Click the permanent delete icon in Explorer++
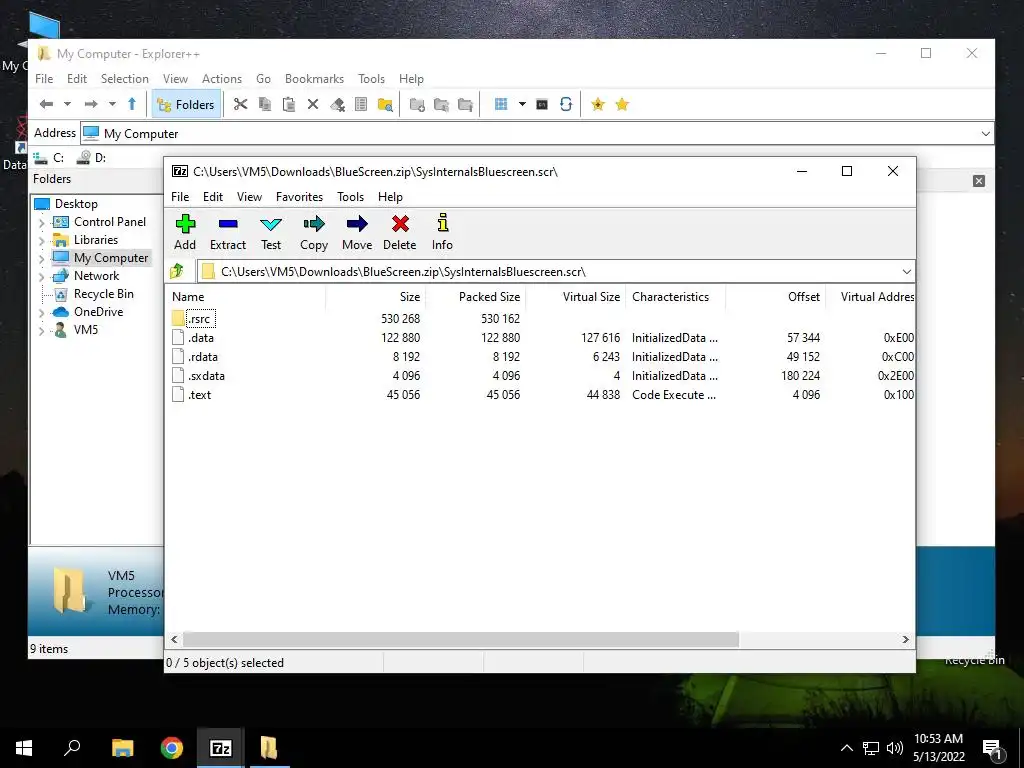 (x=337, y=104)
